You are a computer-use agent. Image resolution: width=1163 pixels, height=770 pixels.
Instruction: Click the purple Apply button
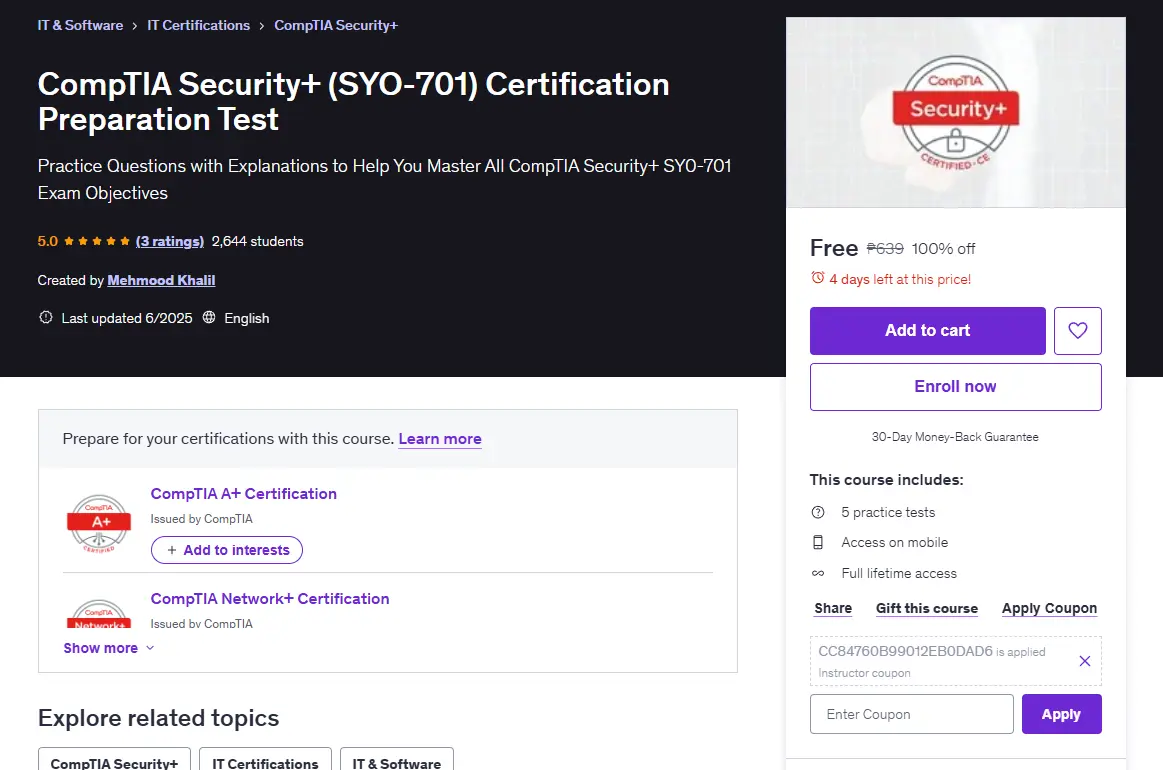point(1061,714)
